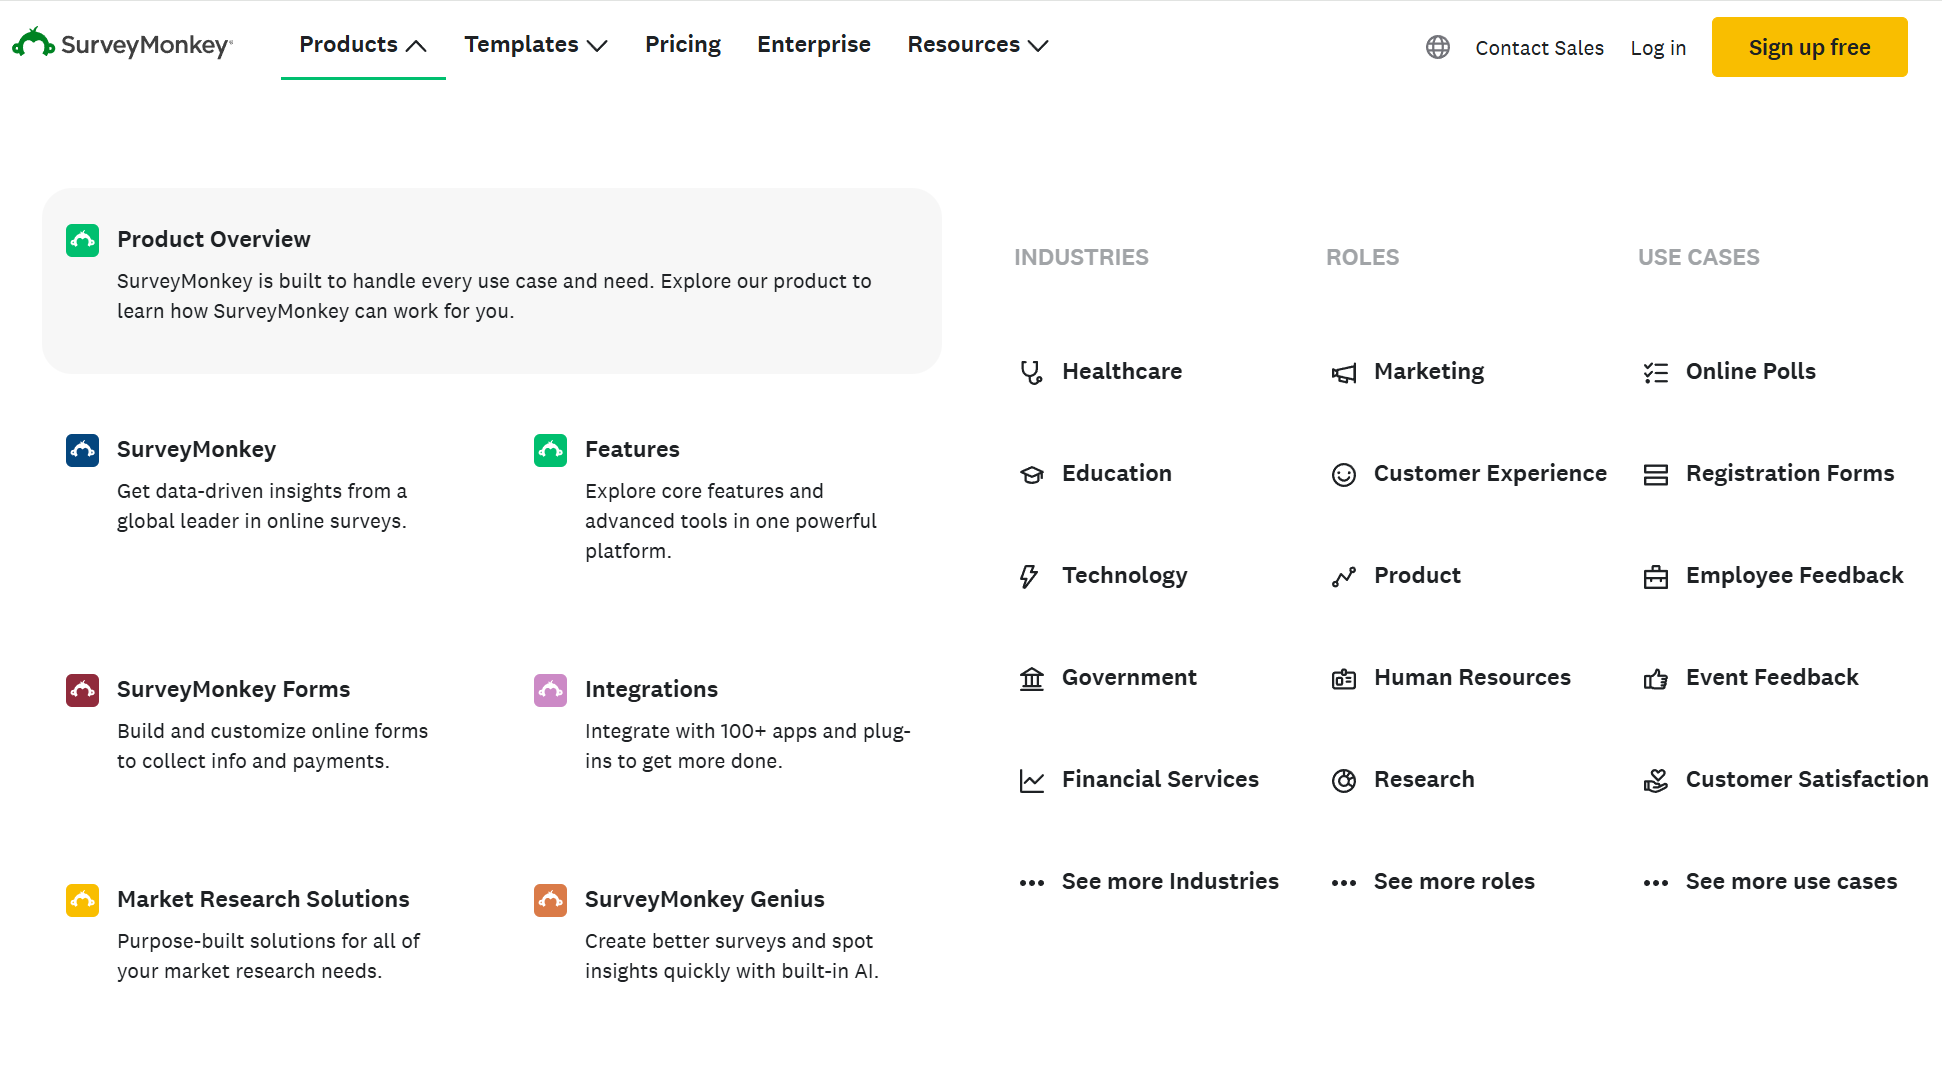The width and height of the screenshot is (1942, 1089).
Task: Click the maroon SurveyMonkey Forms icon
Action: (x=82, y=690)
